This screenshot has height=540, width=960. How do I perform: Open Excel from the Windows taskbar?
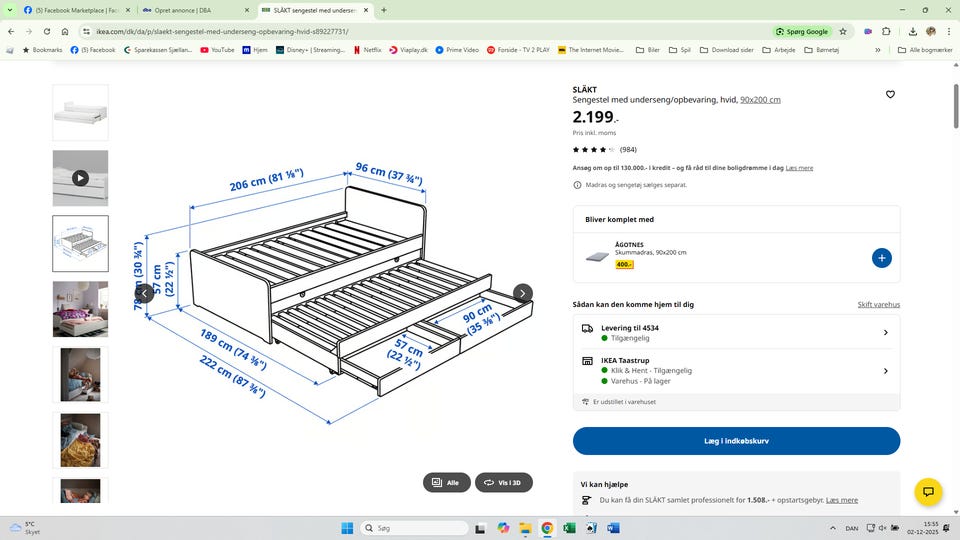click(569, 528)
